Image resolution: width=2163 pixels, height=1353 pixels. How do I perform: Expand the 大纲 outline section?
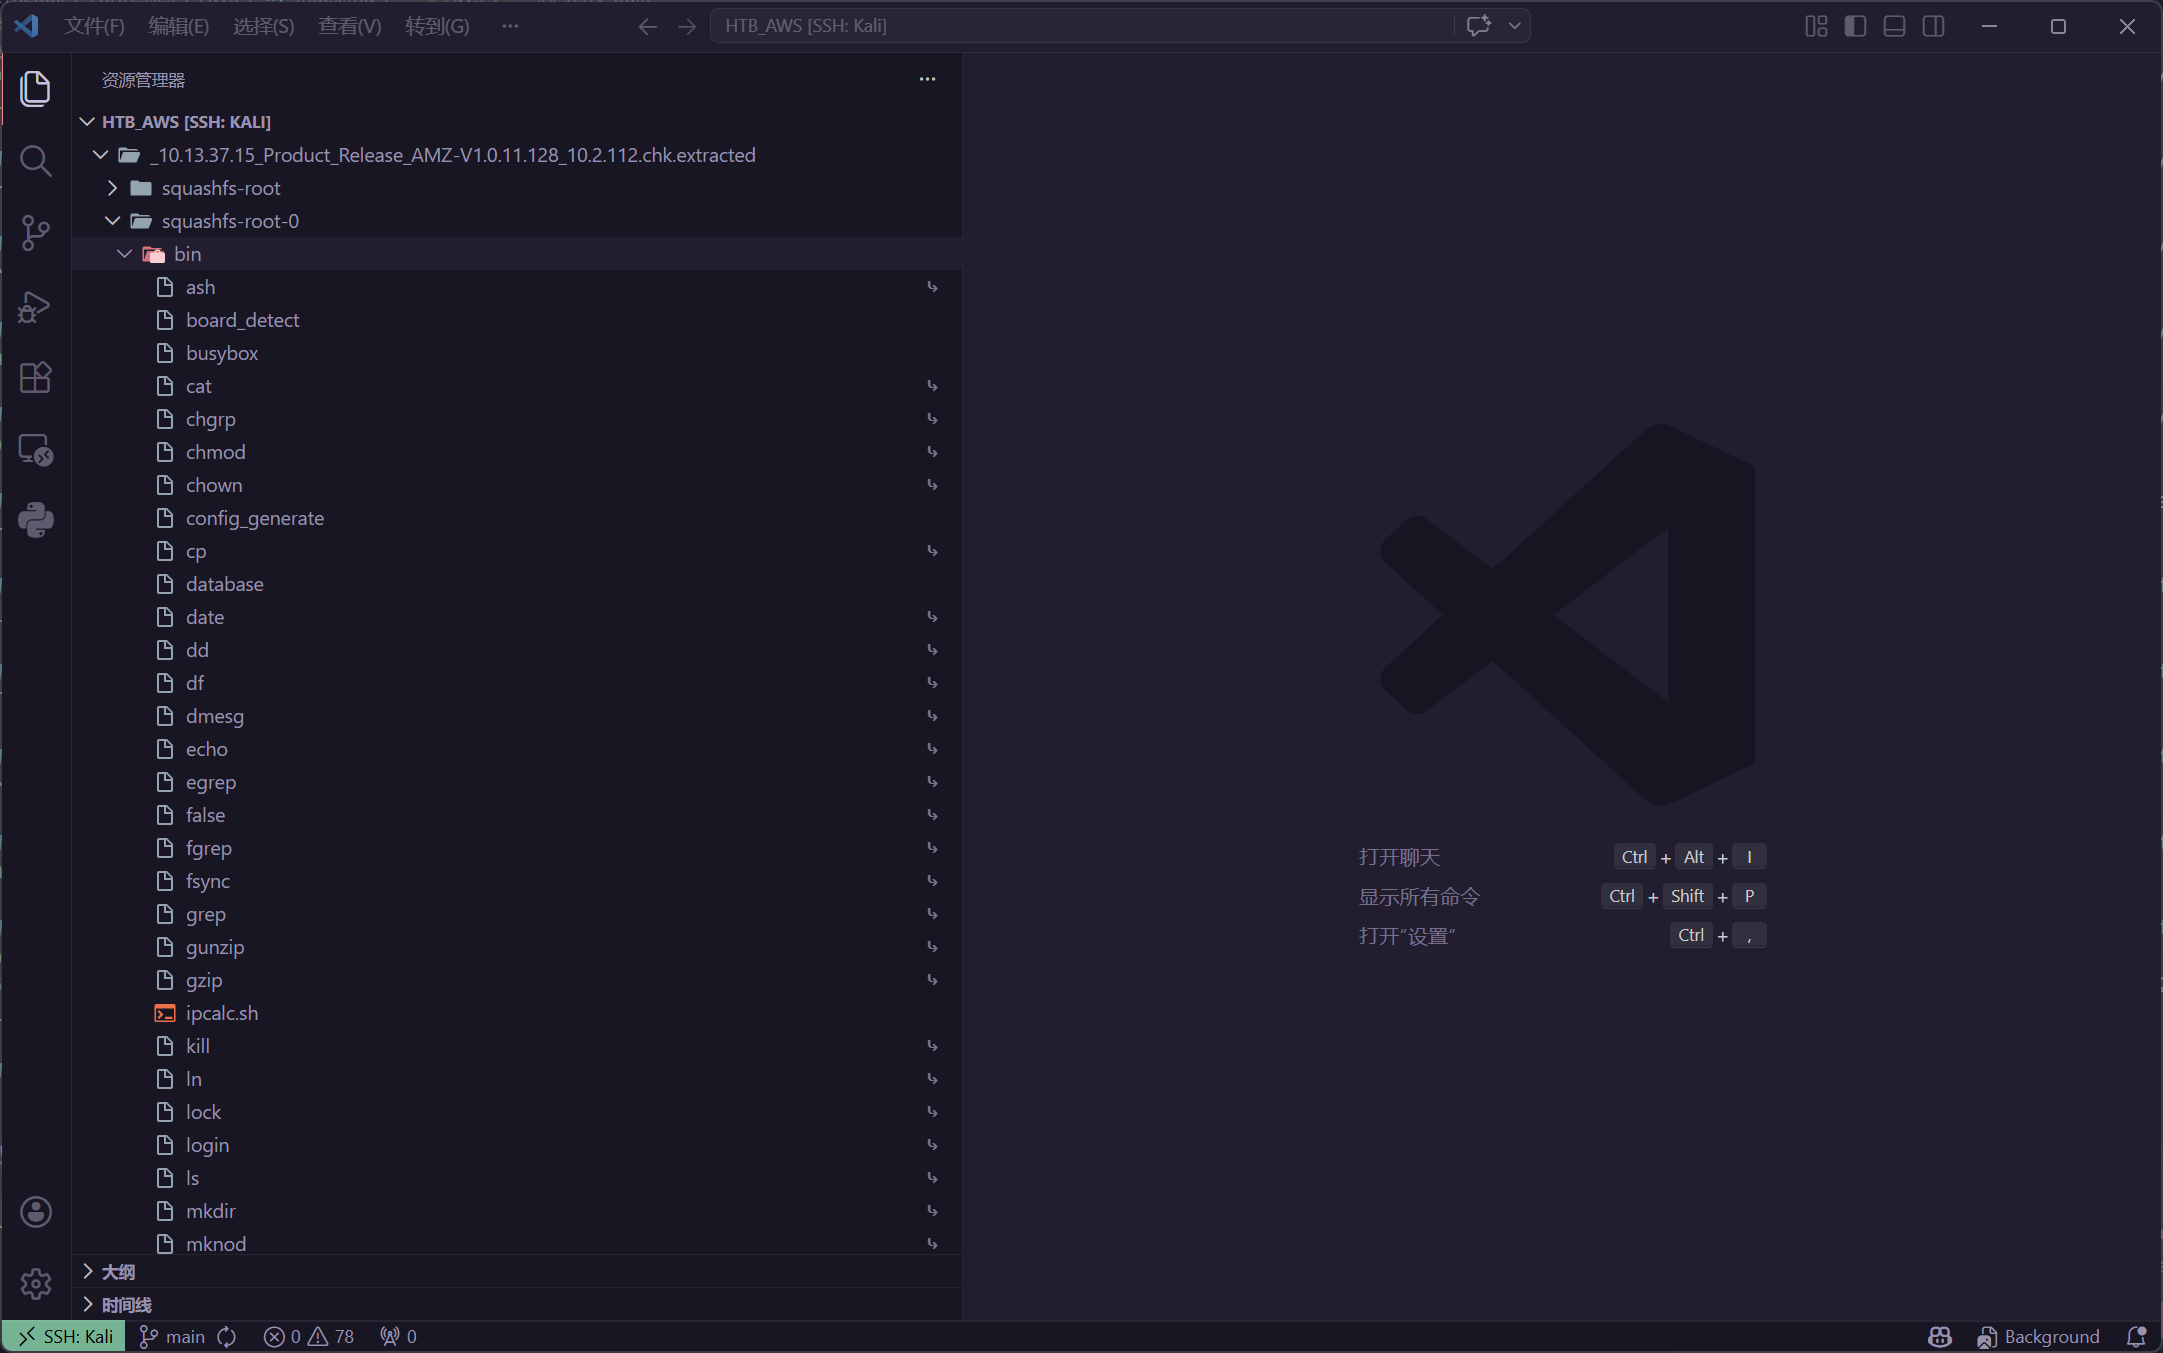(x=118, y=1272)
